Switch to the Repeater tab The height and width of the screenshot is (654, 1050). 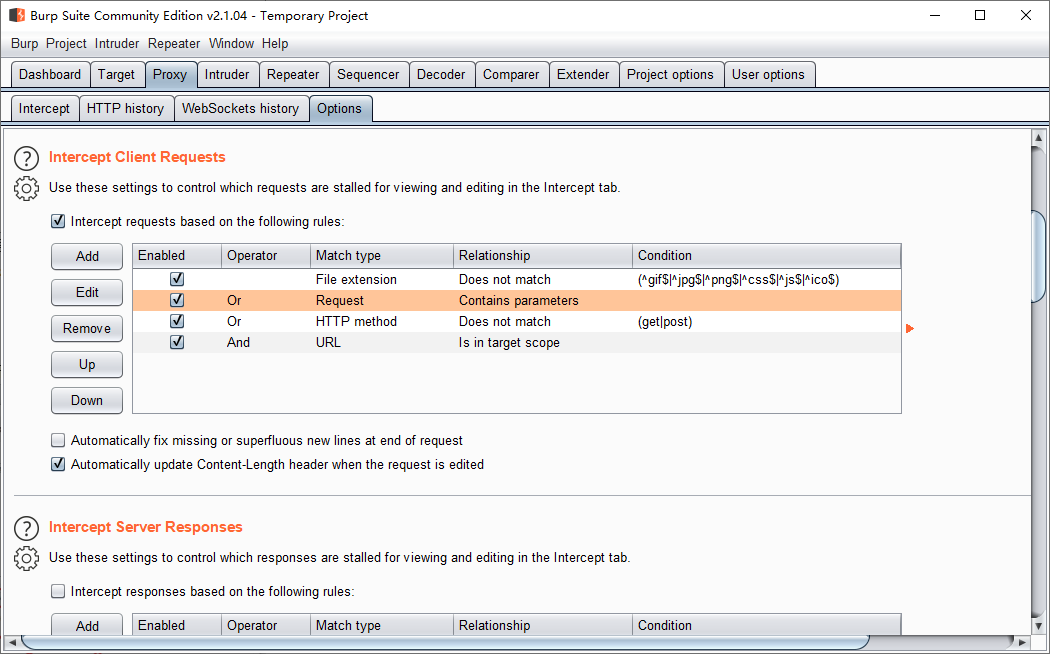(x=293, y=74)
